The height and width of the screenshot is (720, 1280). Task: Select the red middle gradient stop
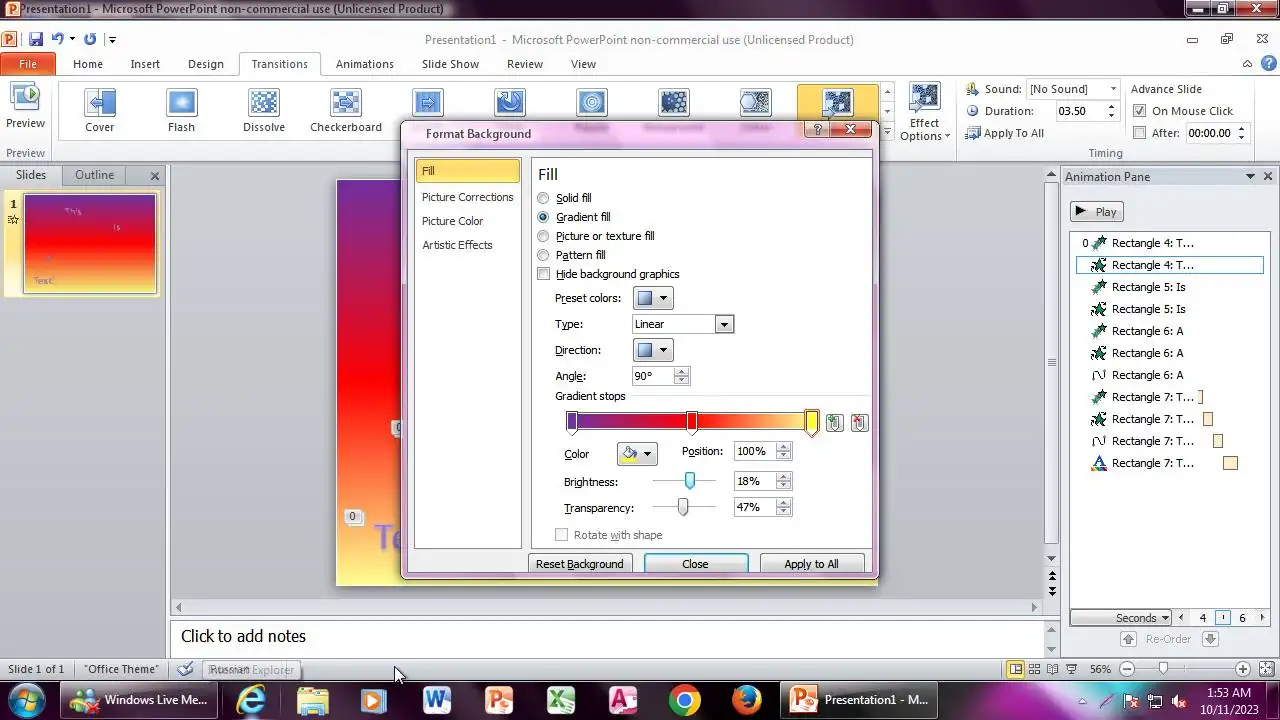(x=692, y=423)
